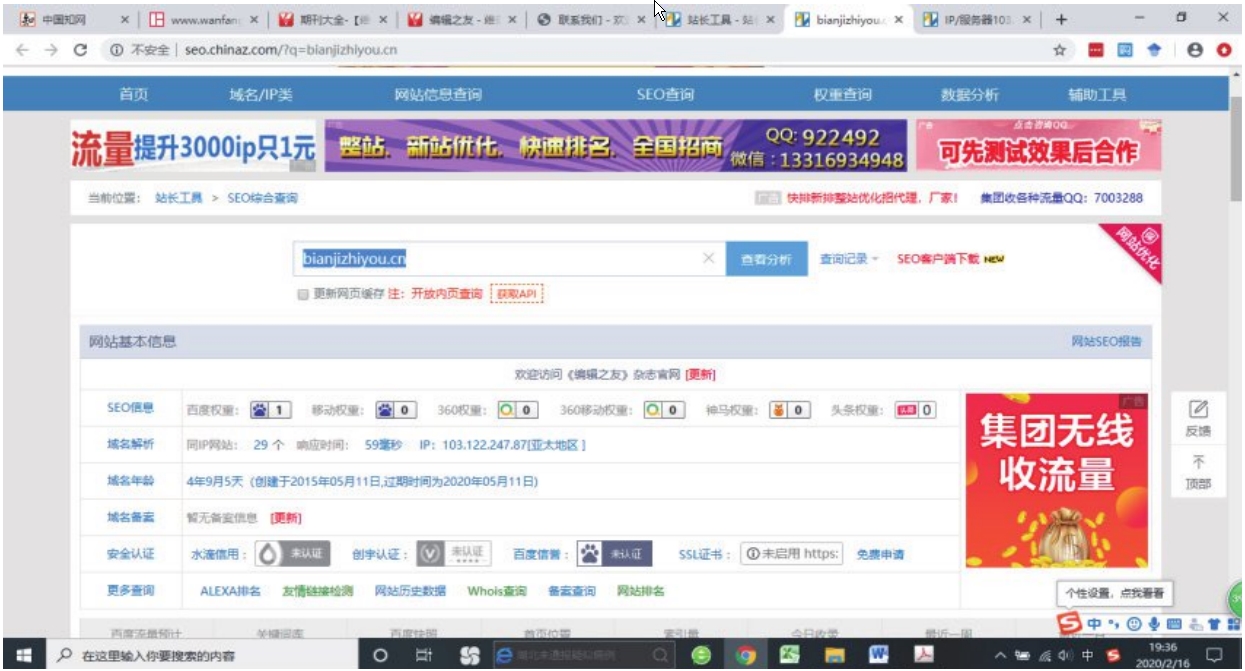Click the 创宇认证 unverified badge
This screenshot has height=671, width=1245.
pos(453,553)
